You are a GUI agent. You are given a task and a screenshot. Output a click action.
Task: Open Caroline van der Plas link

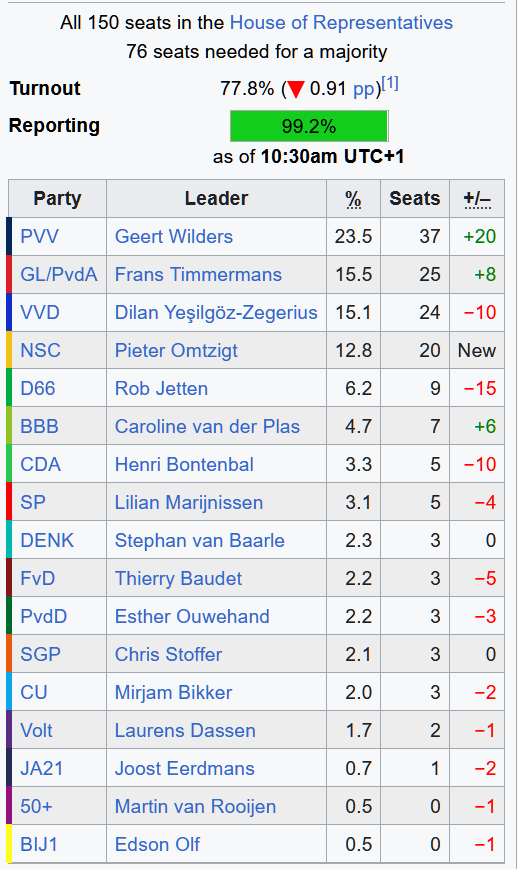pos(207,426)
